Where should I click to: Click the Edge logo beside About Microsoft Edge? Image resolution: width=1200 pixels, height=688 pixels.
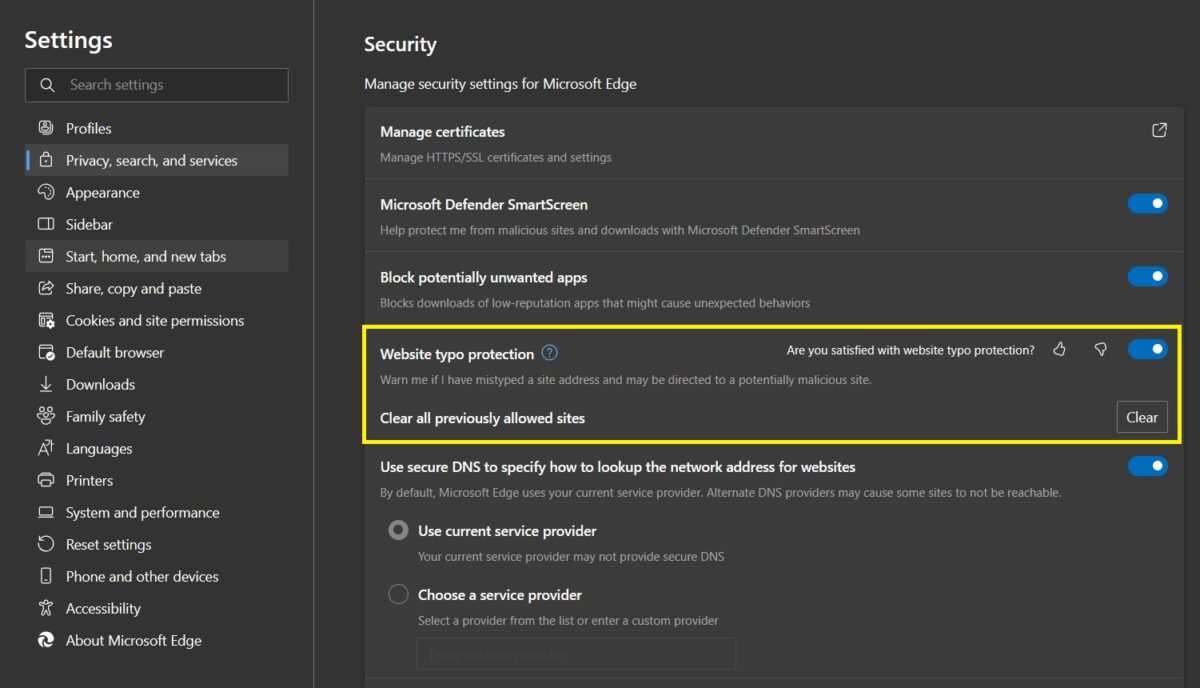click(x=46, y=640)
